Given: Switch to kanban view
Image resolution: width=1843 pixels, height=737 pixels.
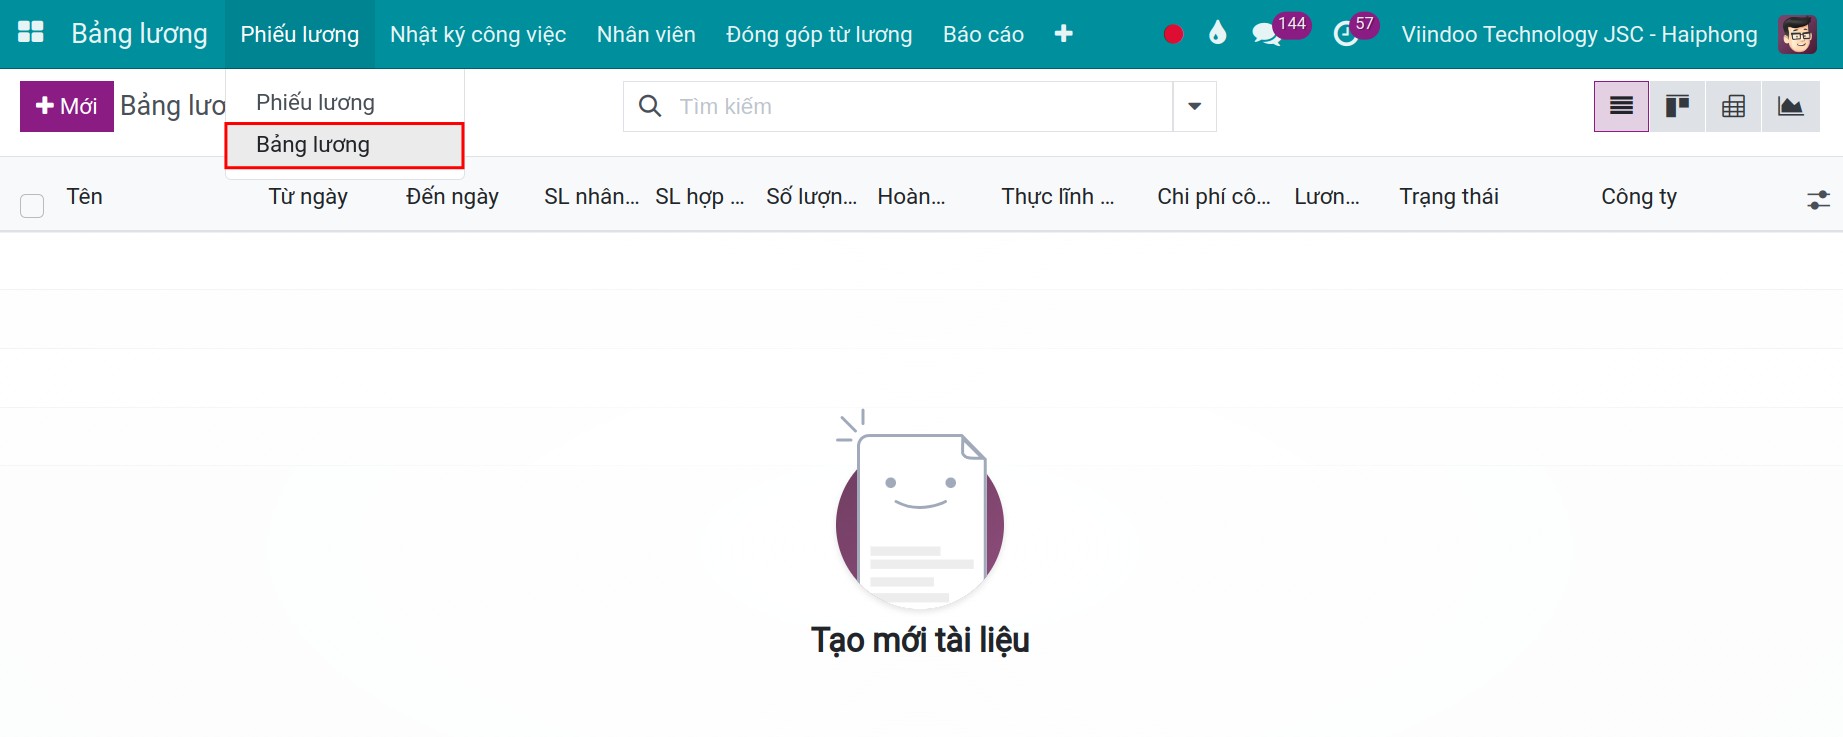Looking at the screenshot, I should (1677, 106).
